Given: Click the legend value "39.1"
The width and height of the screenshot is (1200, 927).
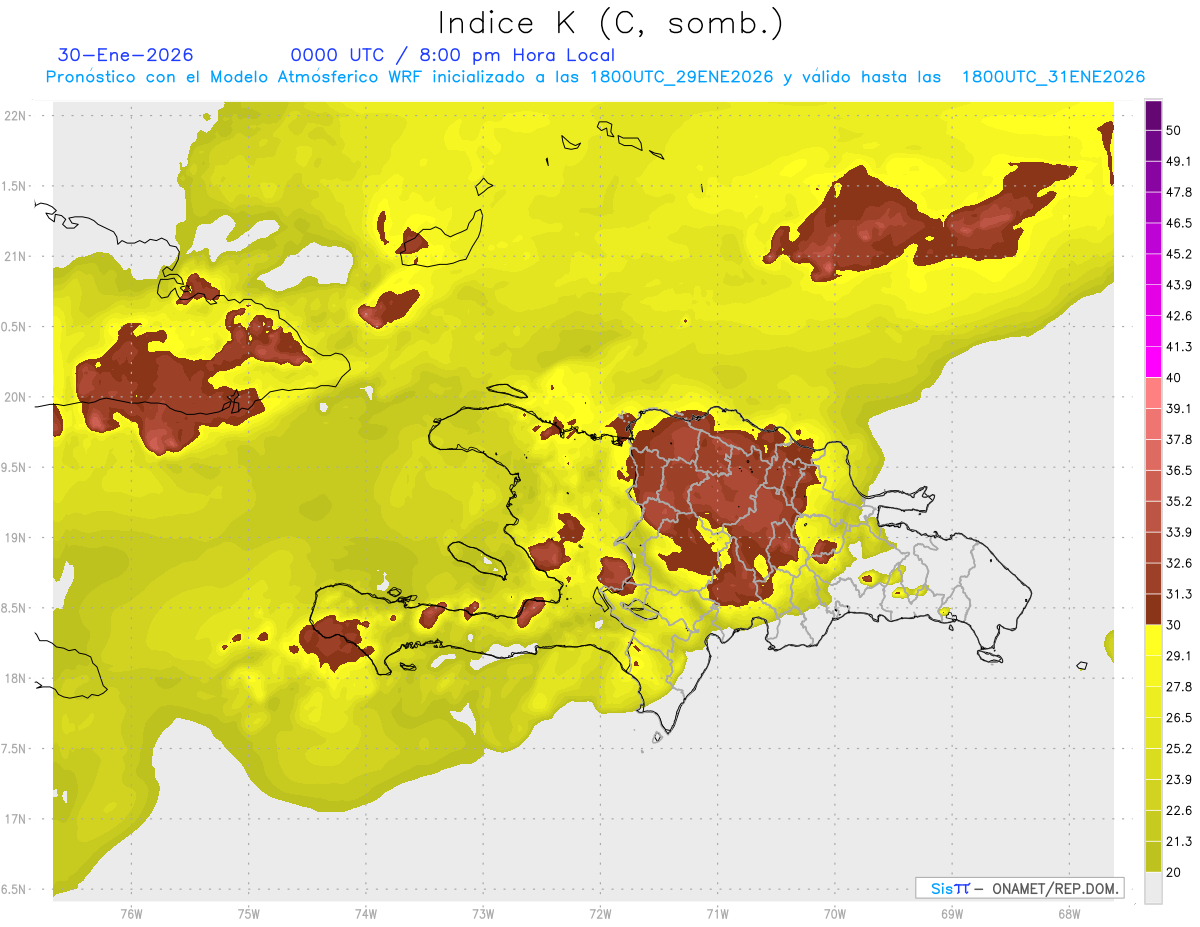Looking at the screenshot, I should click(x=1179, y=408).
